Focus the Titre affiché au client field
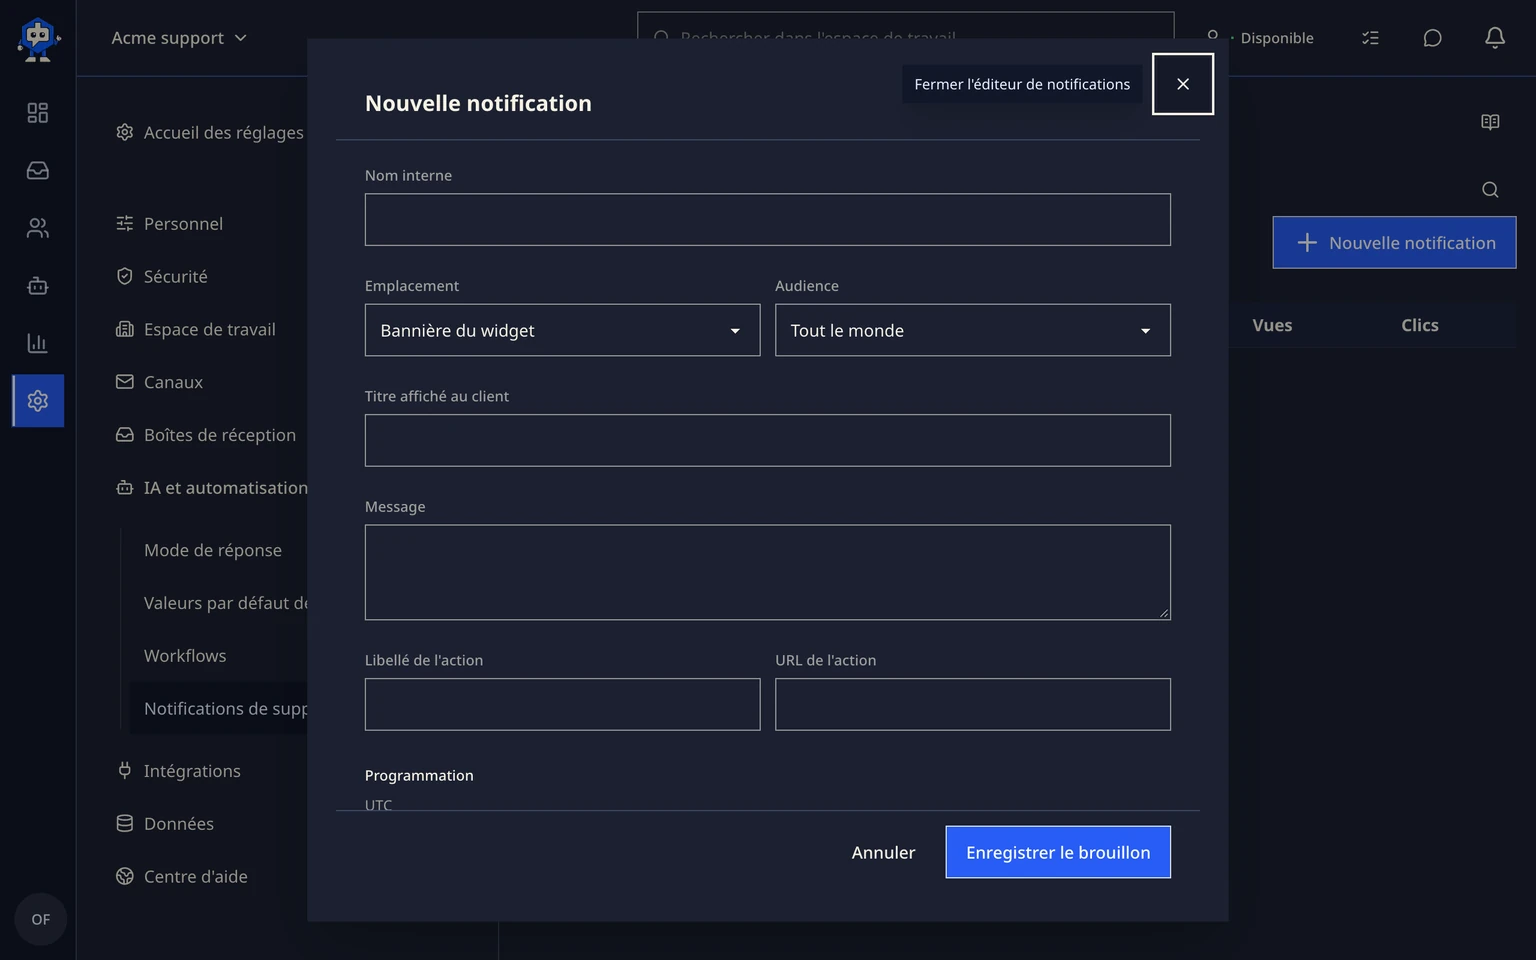The image size is (1536, 960). click(767, 440)
